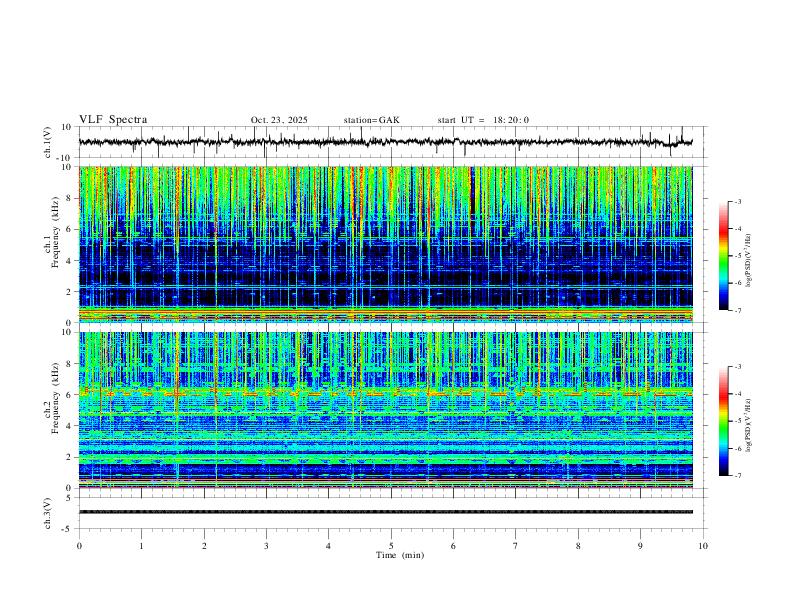Select the log(PSD) label beside ch.1 colorbar

click(749, 261)
